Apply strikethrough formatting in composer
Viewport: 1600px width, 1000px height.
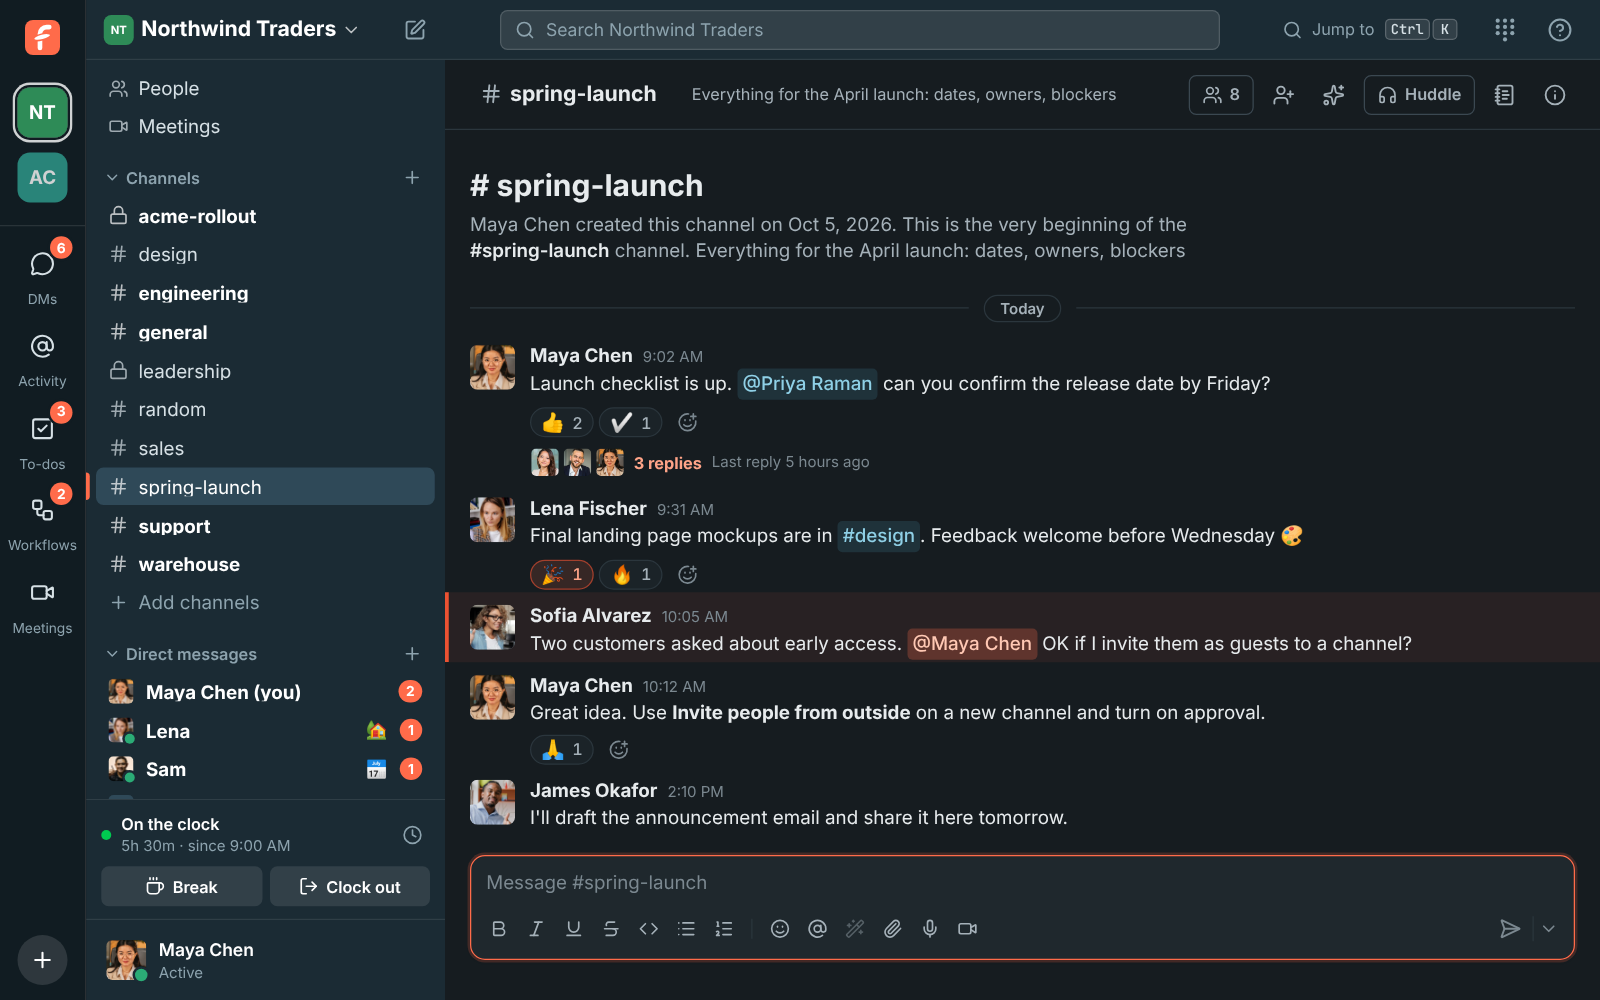611,929
